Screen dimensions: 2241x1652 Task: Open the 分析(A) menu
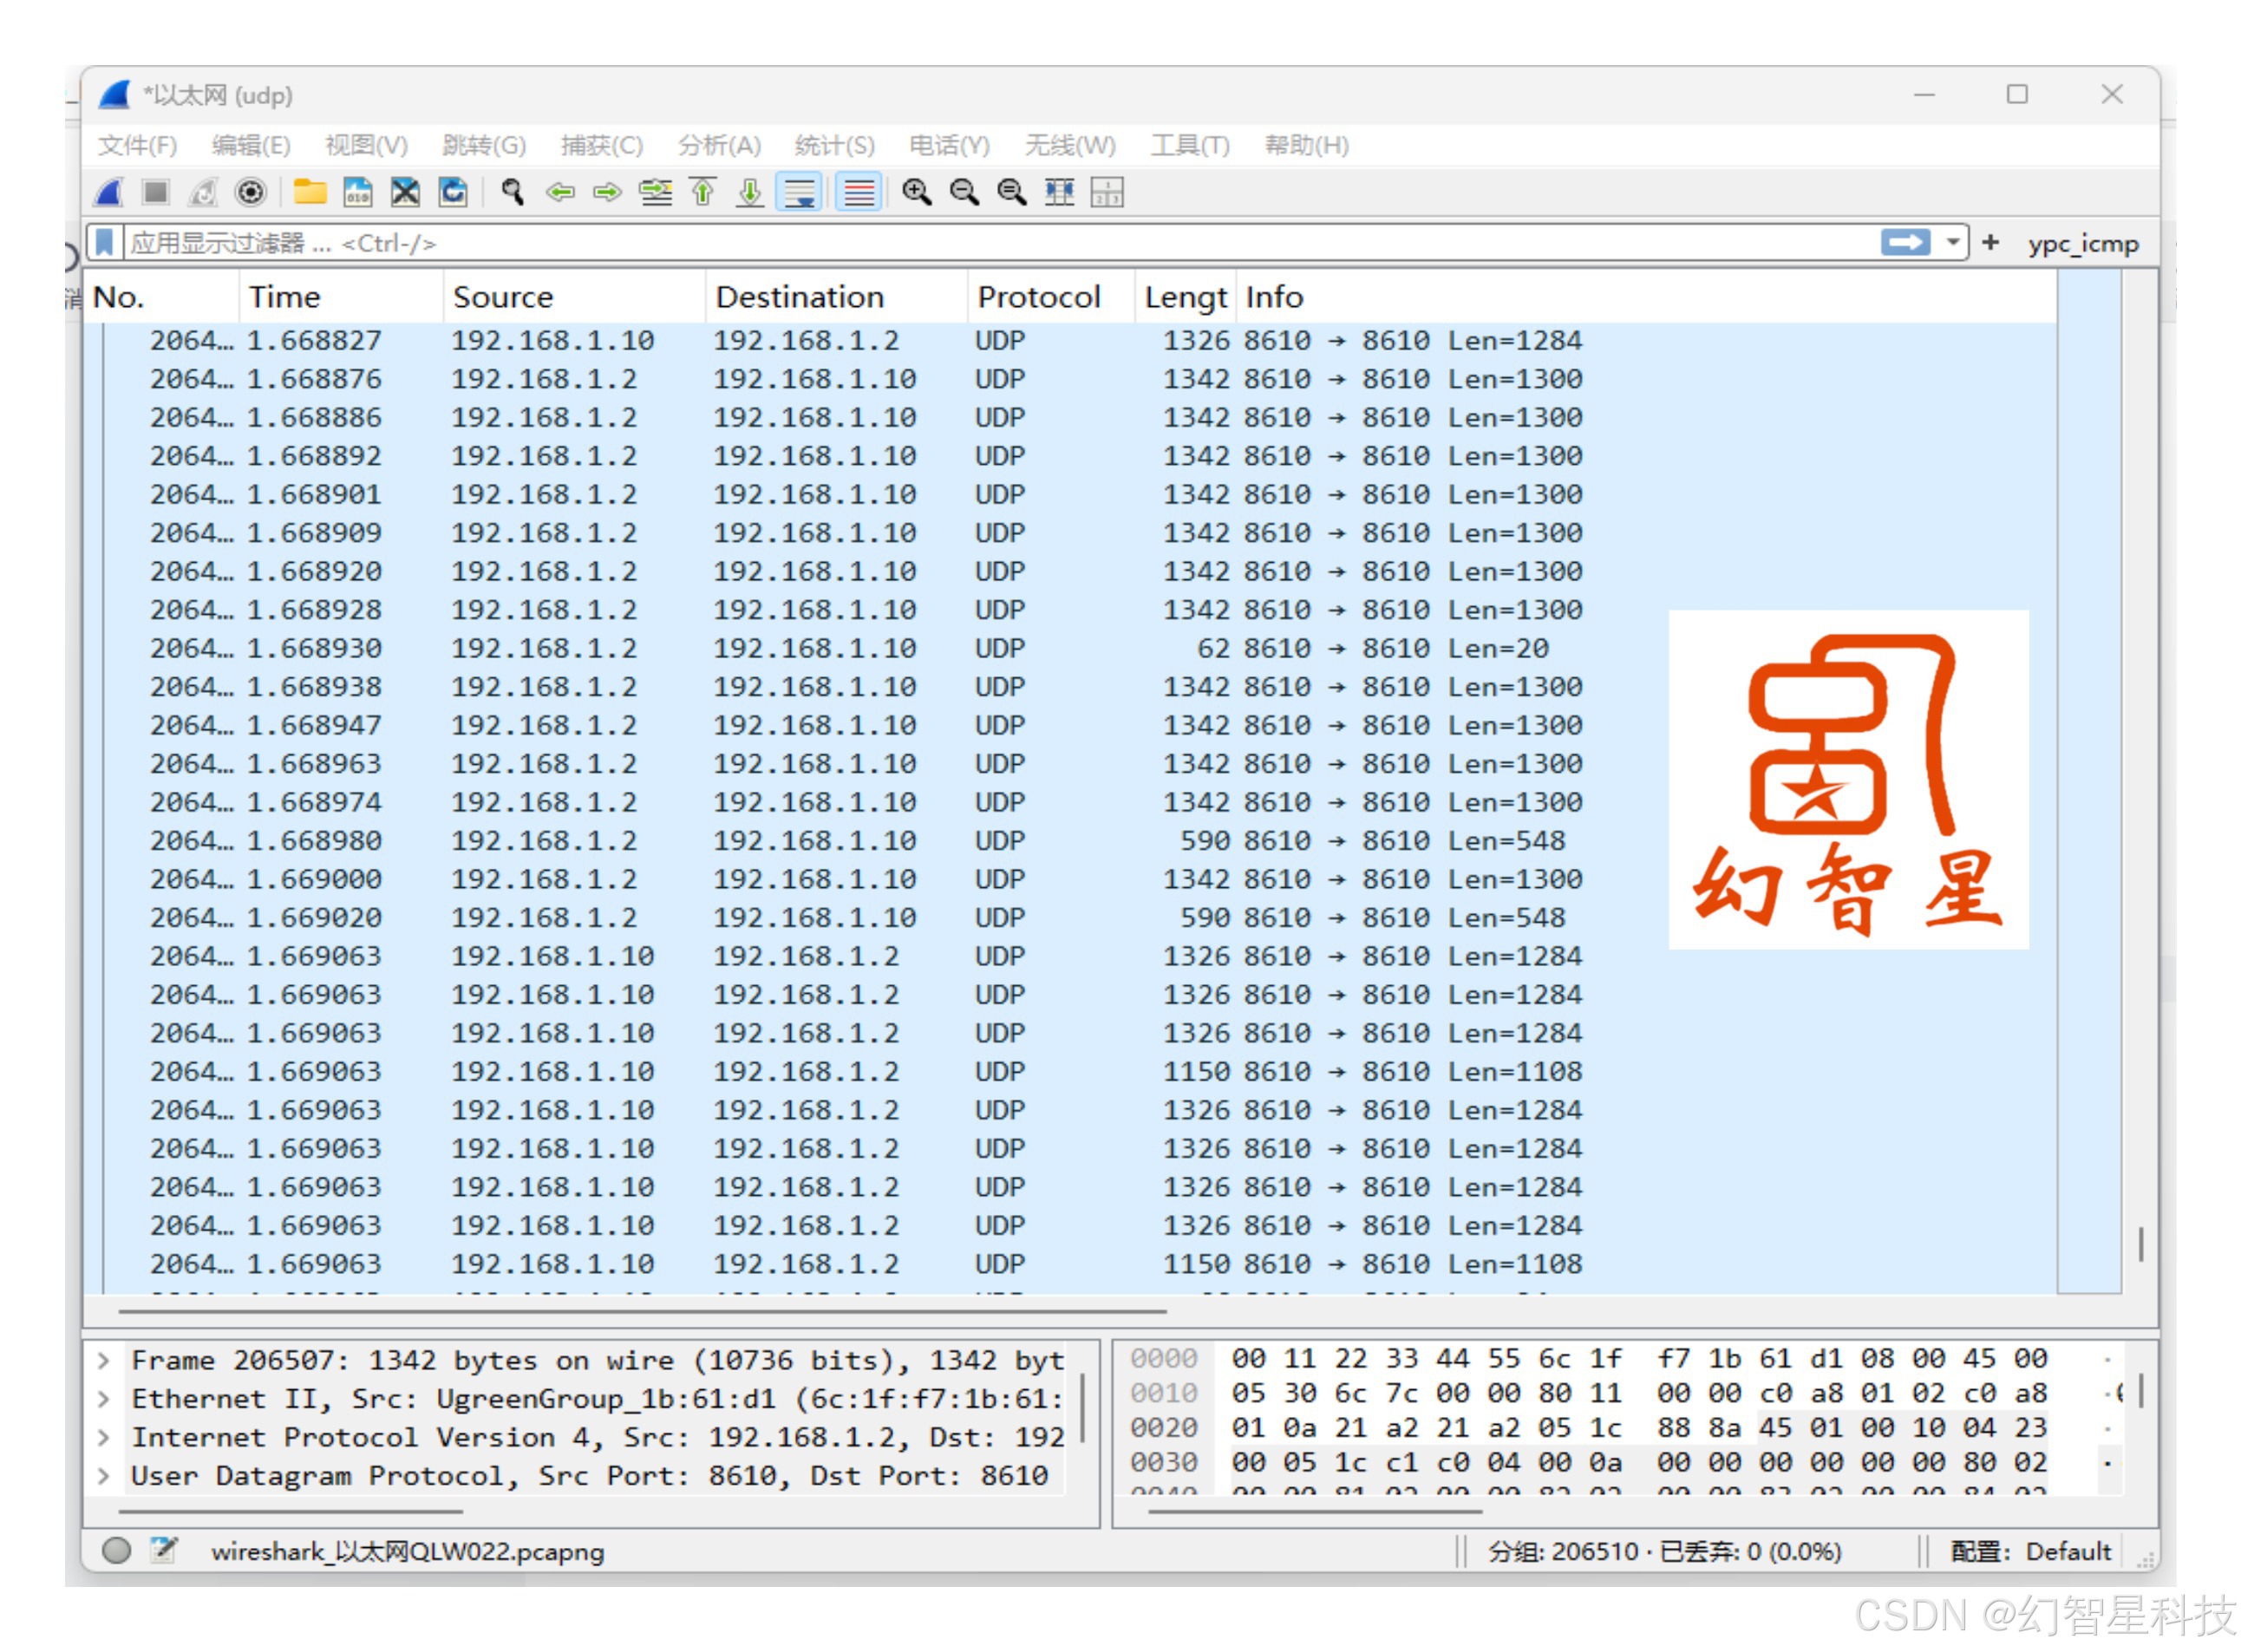click(x=718, y=146)
